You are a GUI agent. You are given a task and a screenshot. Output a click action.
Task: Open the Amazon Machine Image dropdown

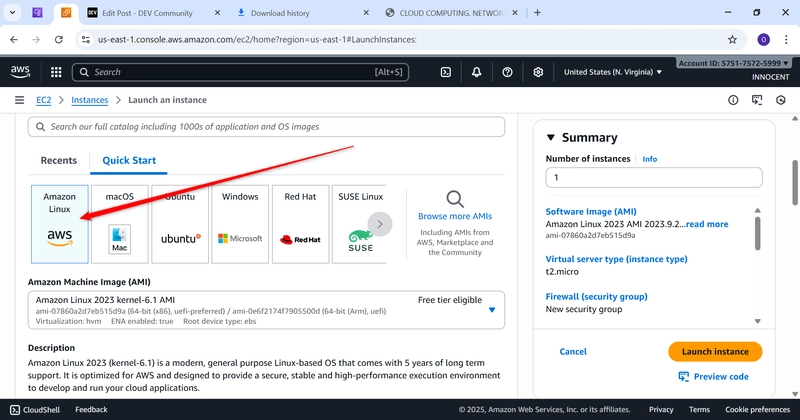[266, 310]
